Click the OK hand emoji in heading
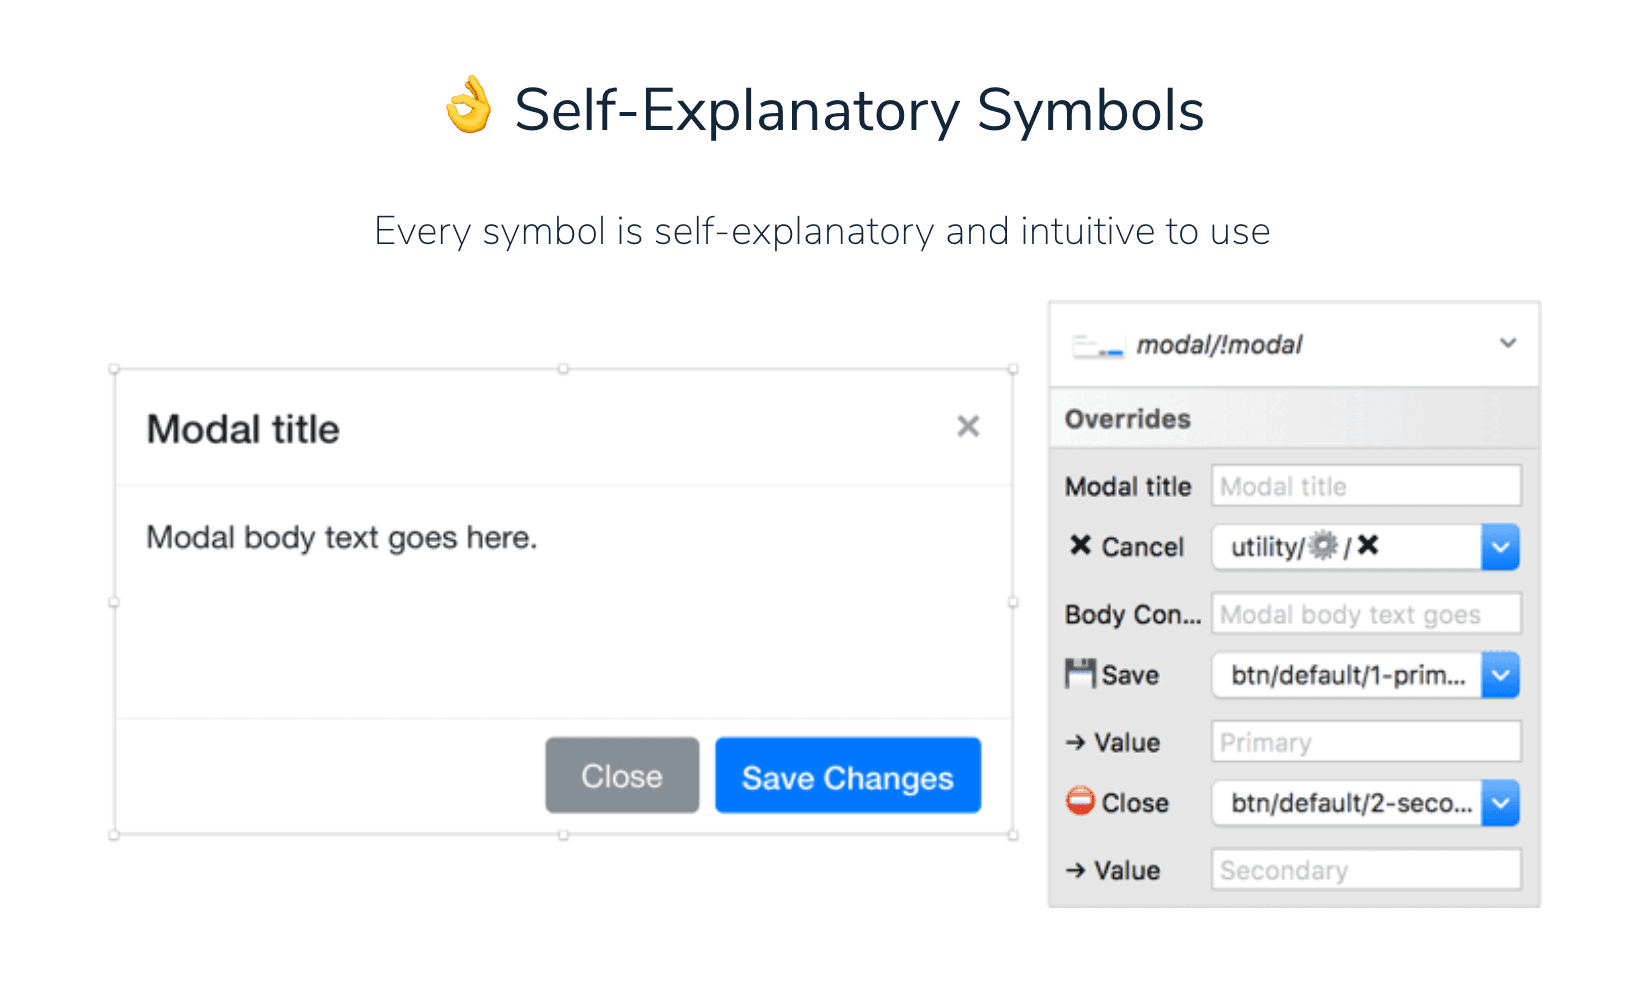1628x996 pixels. pyautogui.click(x=469, y=106)
